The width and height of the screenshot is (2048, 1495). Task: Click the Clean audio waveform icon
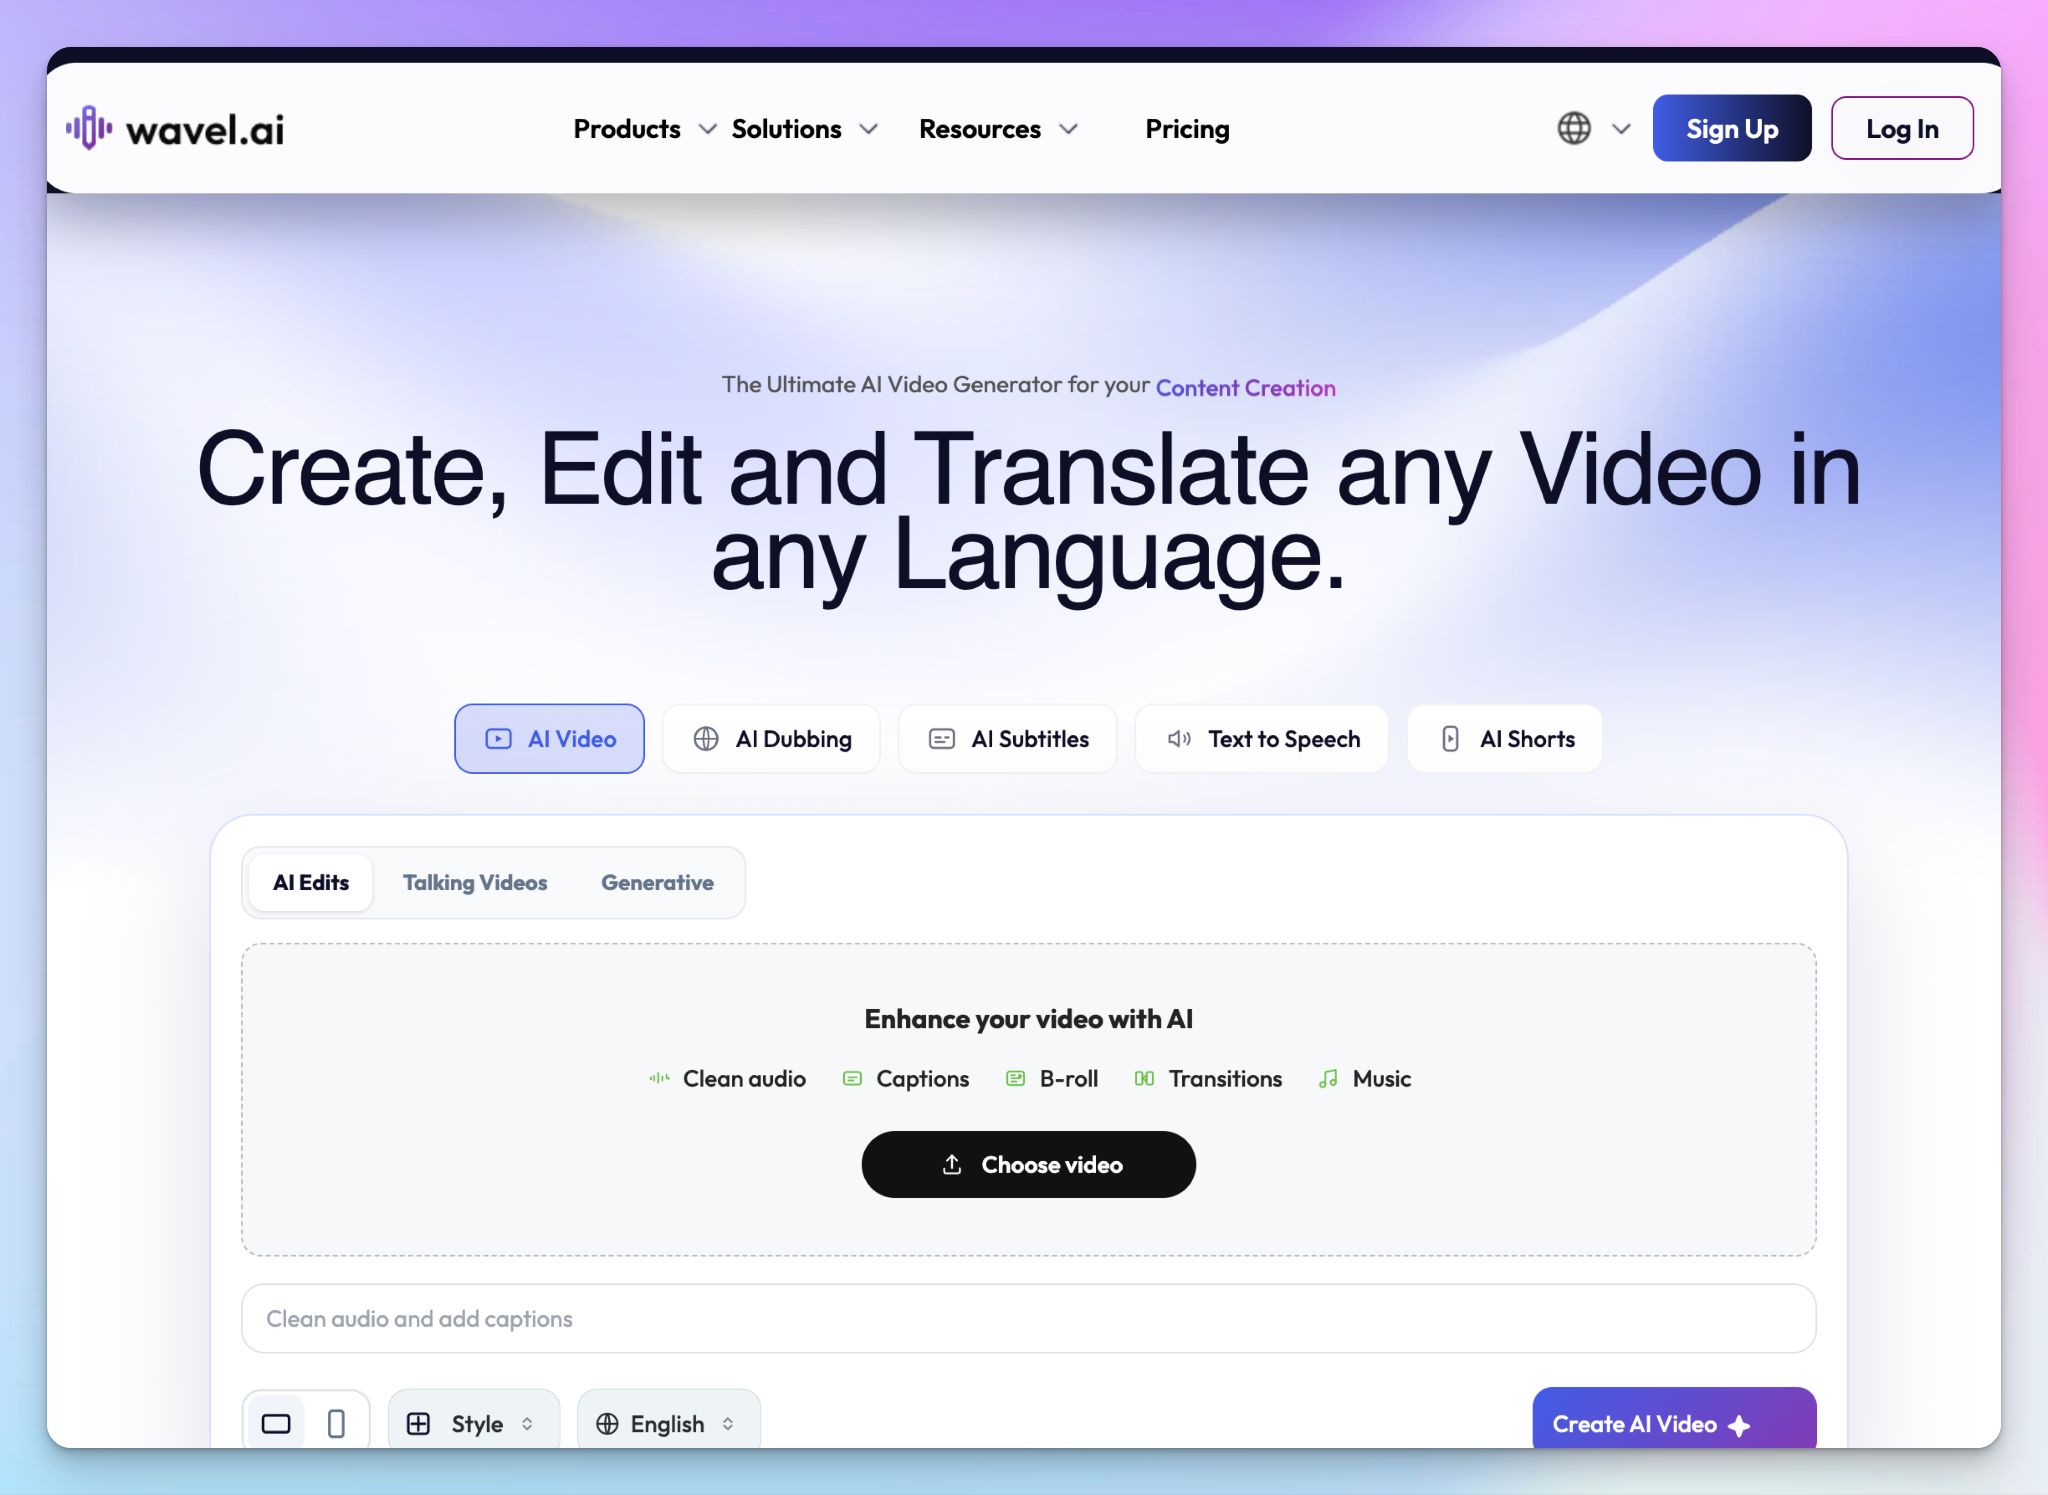click(659, 1078)
